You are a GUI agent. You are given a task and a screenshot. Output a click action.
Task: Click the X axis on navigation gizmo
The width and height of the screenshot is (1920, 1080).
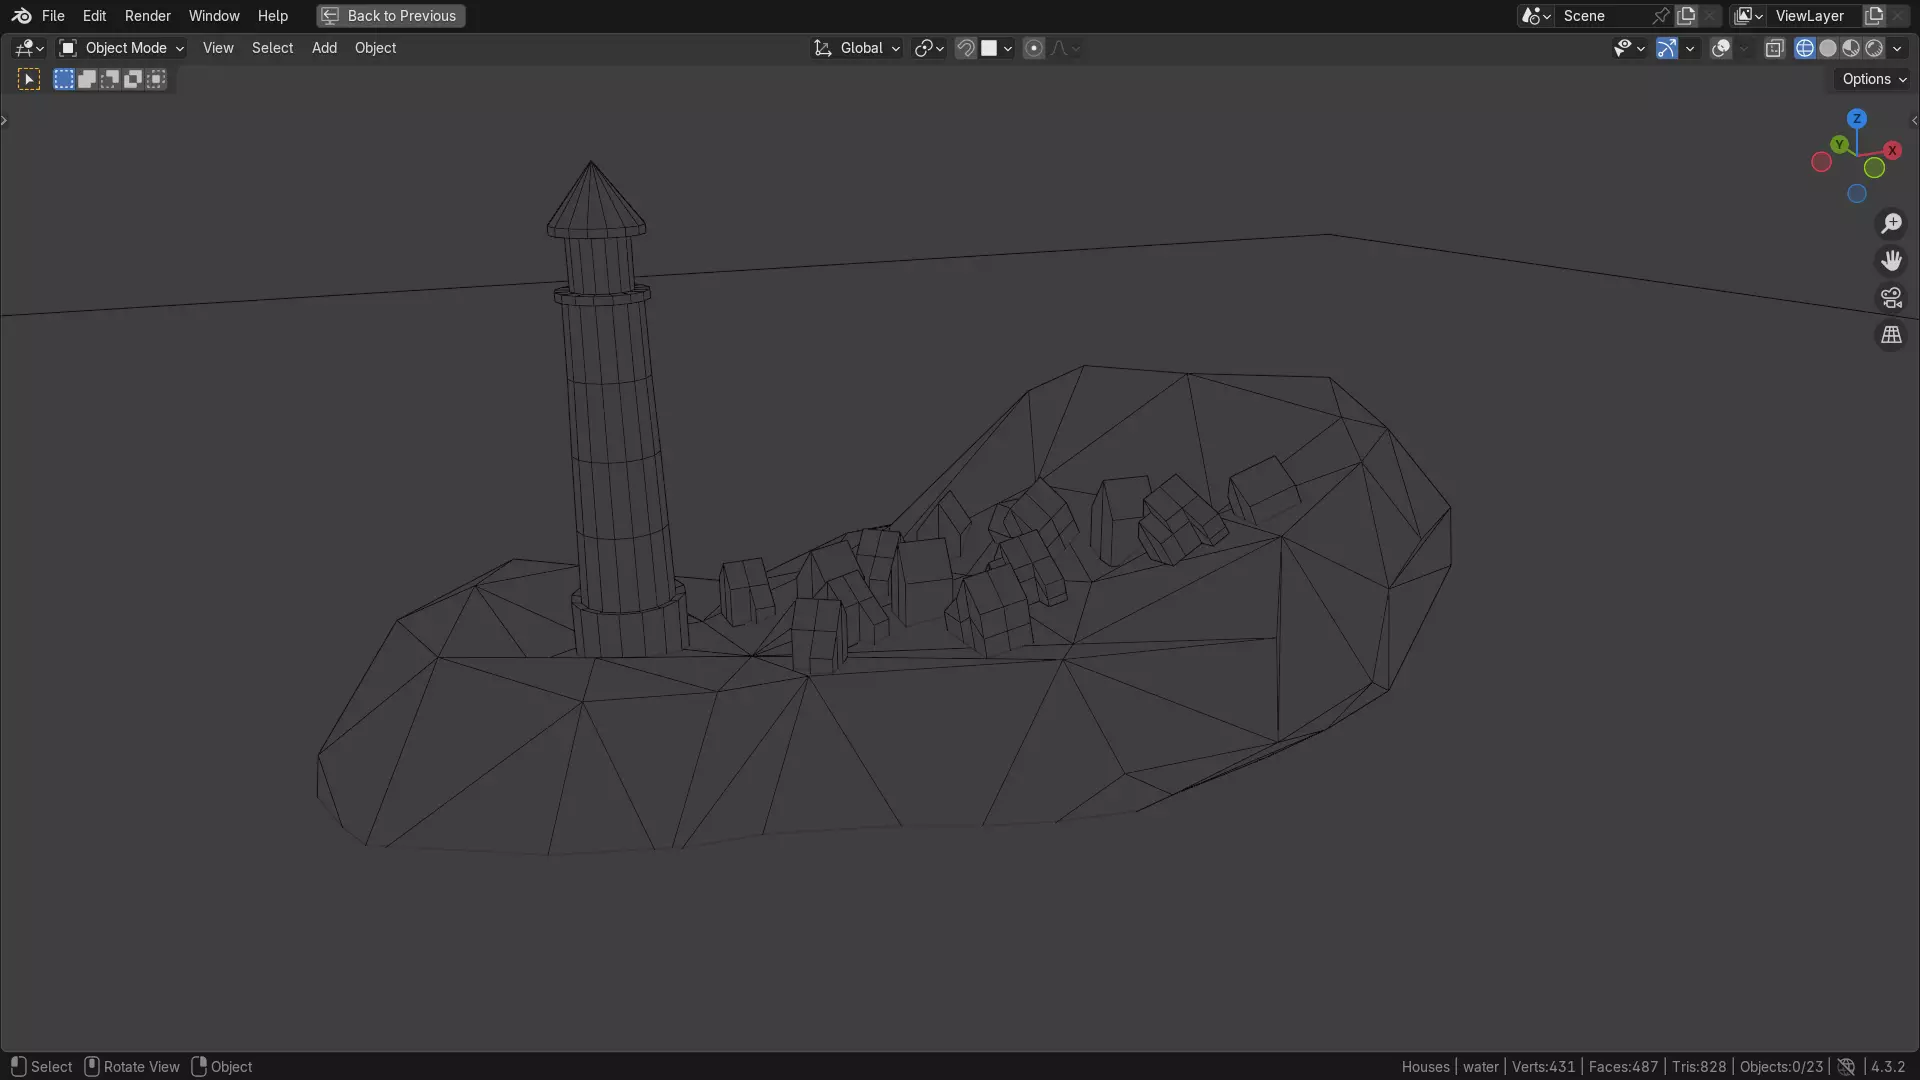[x=1892, y=150]
